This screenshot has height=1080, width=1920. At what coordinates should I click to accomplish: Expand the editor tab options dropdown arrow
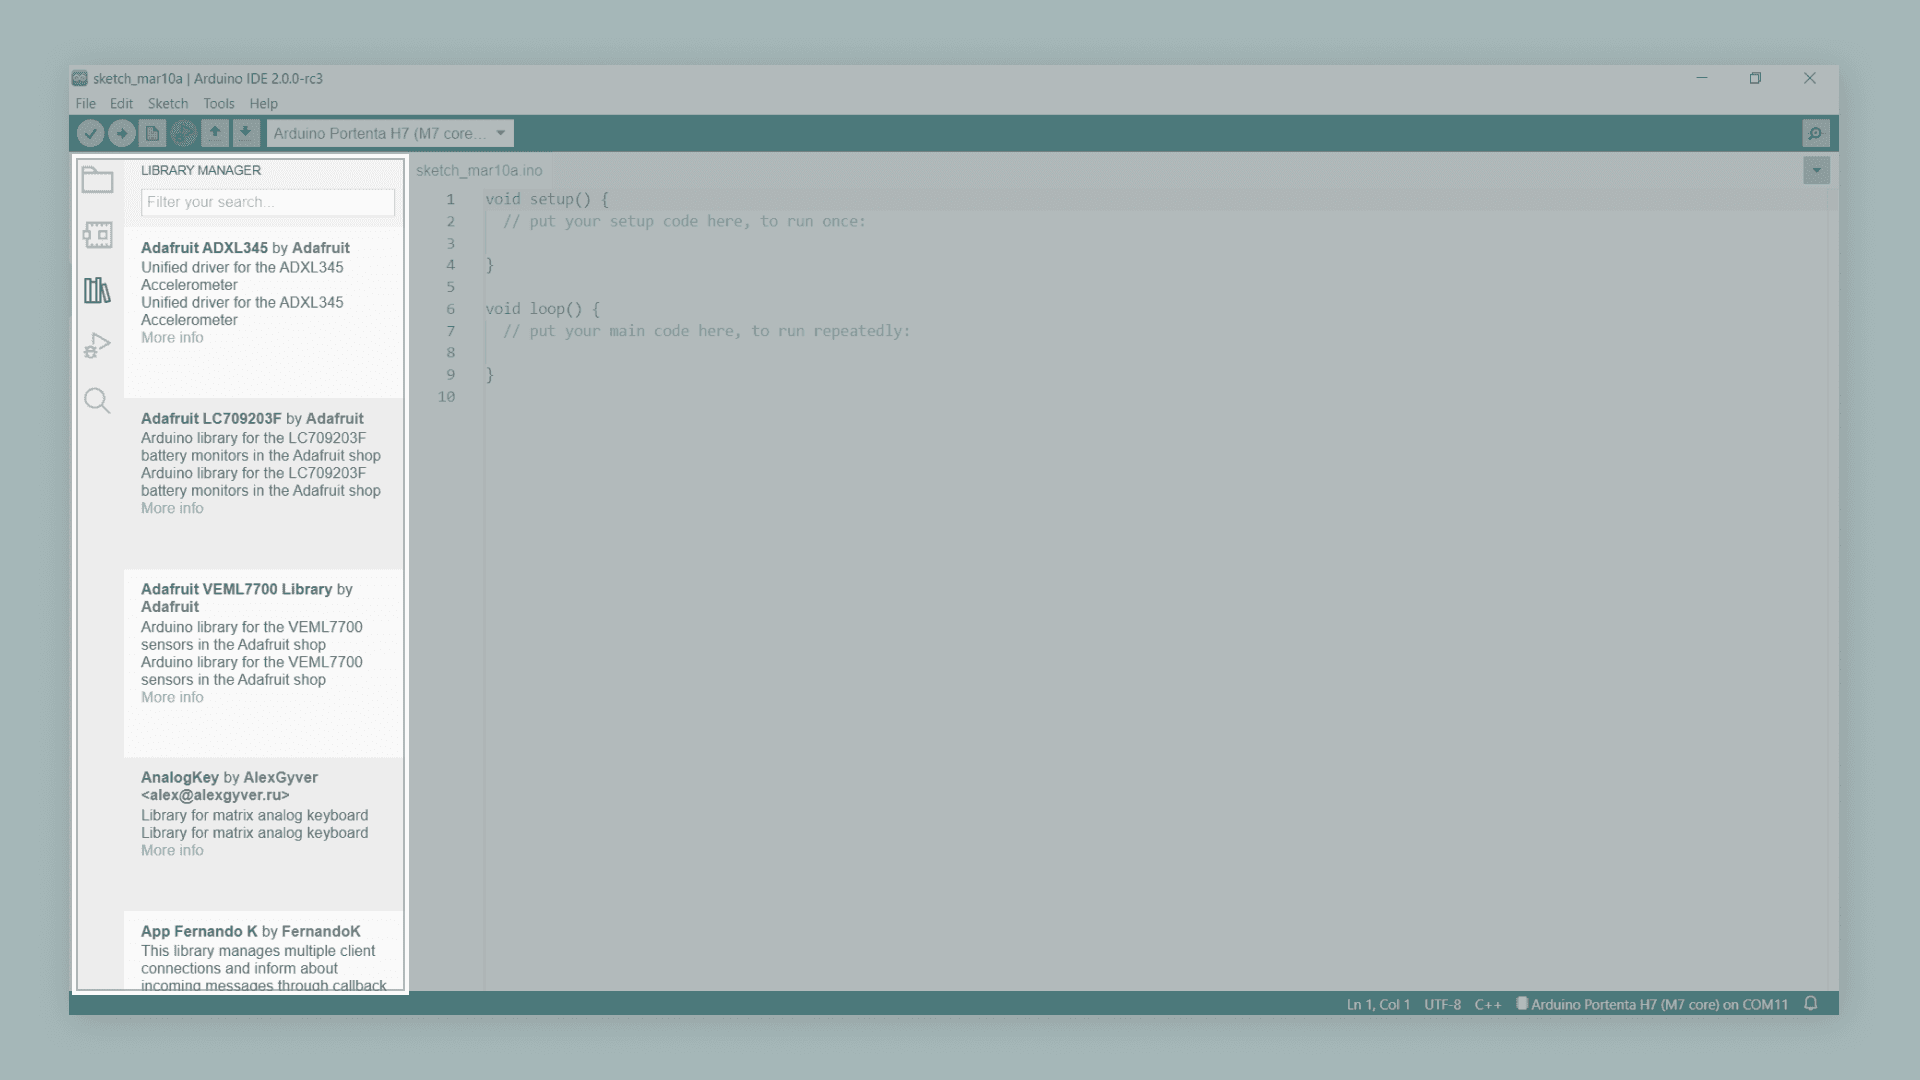click(1816, 170)
